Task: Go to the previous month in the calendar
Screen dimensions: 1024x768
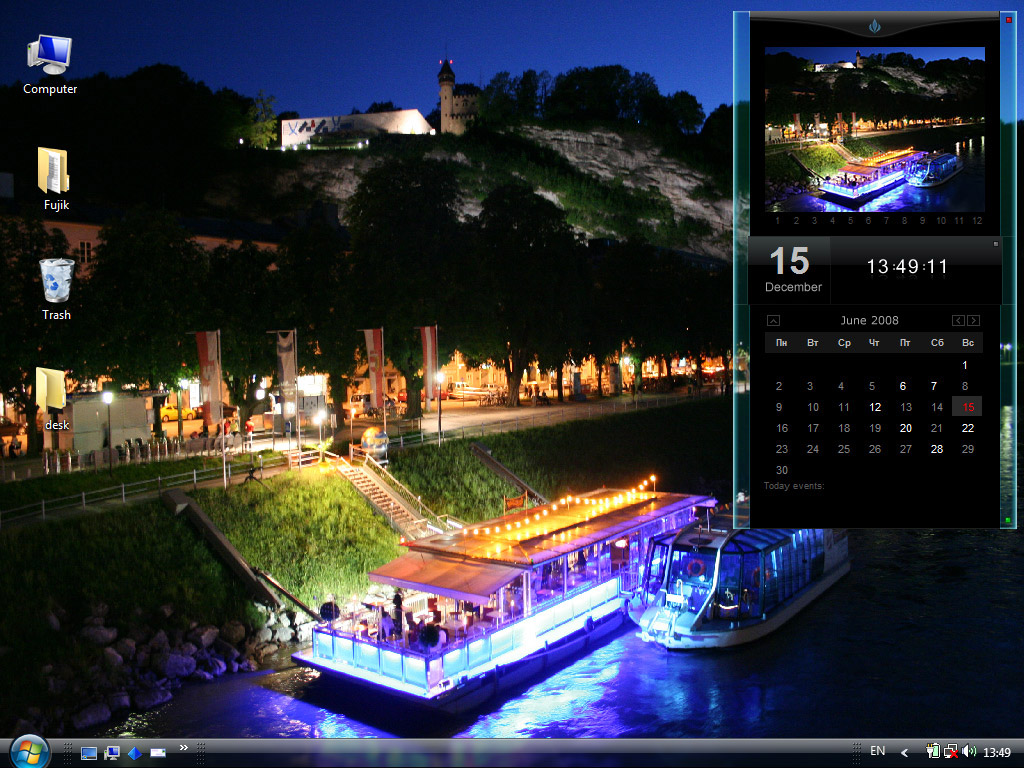Action: (957, 320)
